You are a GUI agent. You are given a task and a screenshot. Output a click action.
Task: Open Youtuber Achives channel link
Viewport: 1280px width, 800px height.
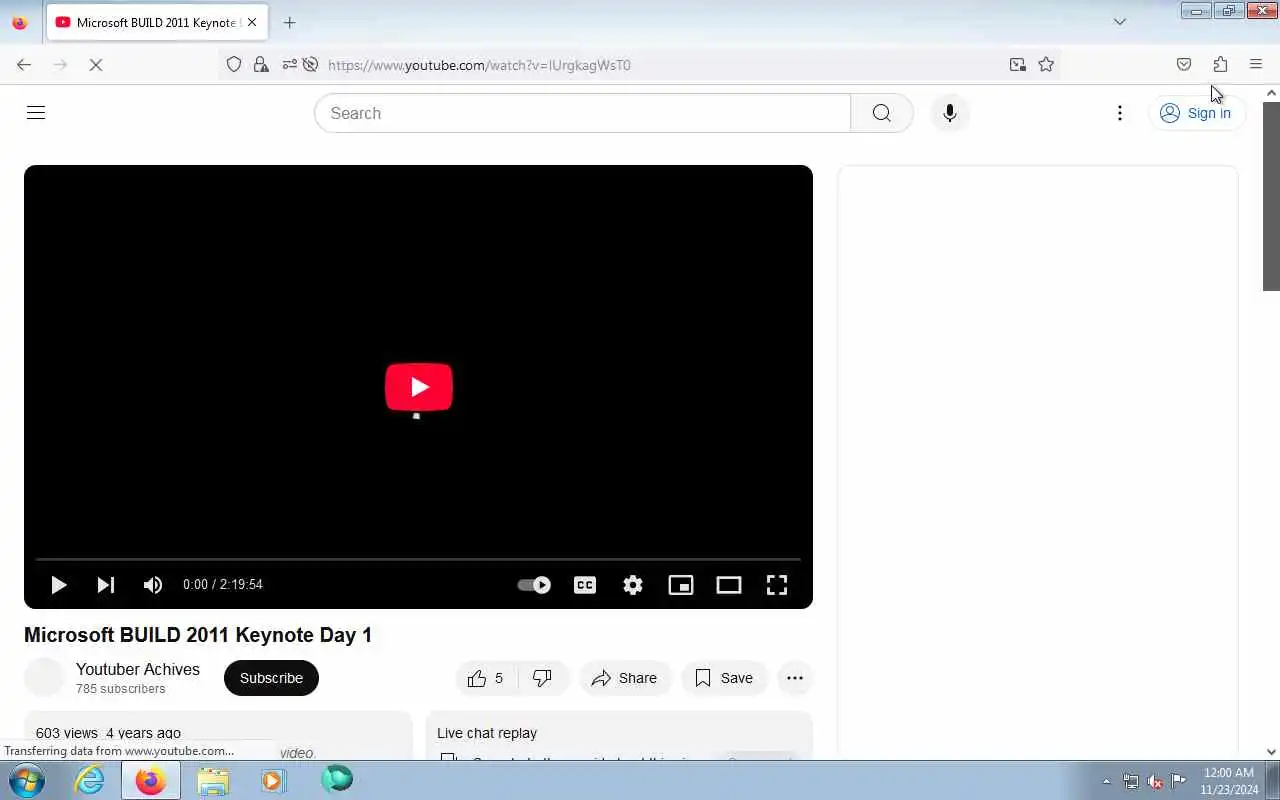click(138, 669)
